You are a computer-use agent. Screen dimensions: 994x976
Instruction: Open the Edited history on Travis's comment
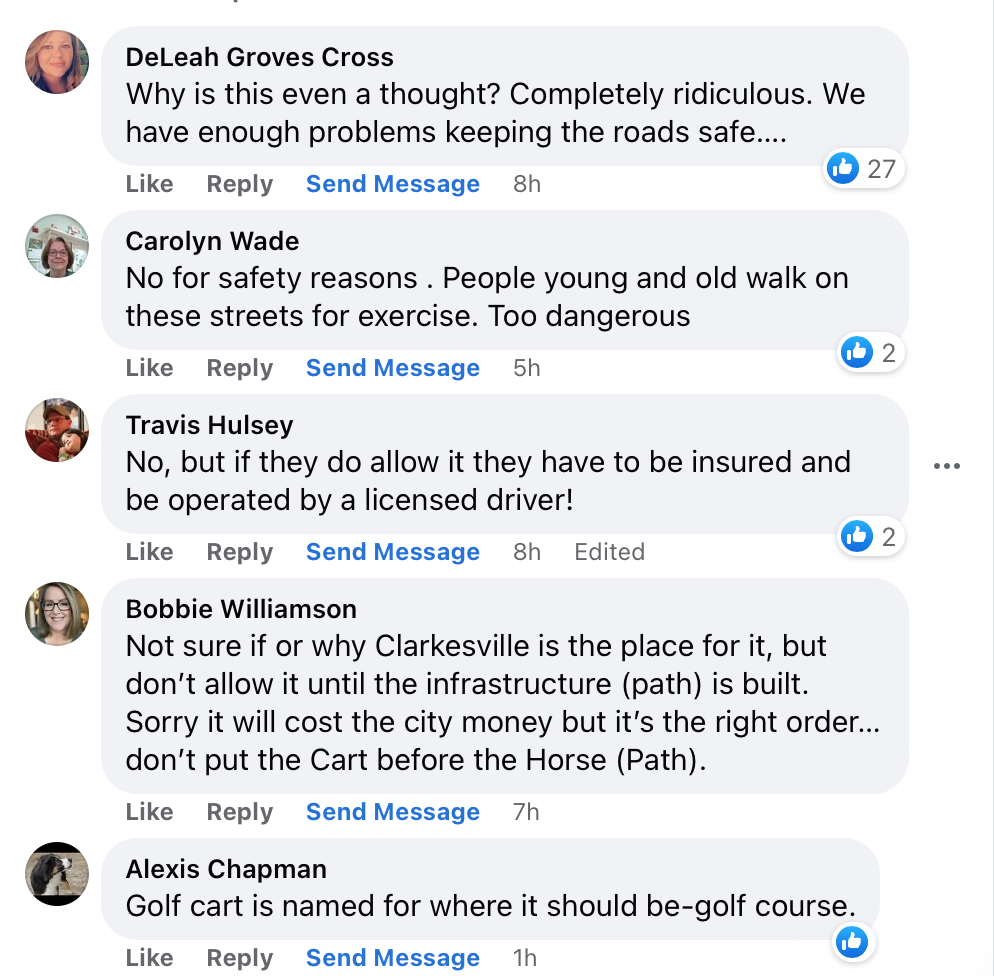[x=609, y=552]
